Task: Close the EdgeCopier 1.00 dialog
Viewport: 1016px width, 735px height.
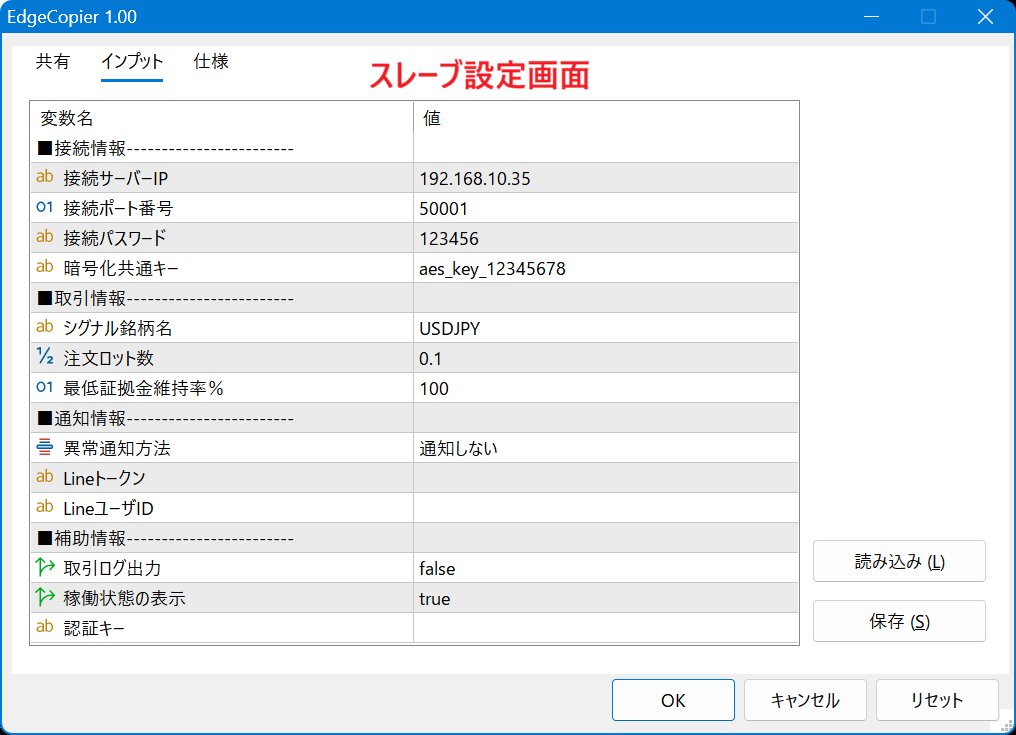Action: pos(986,16)
